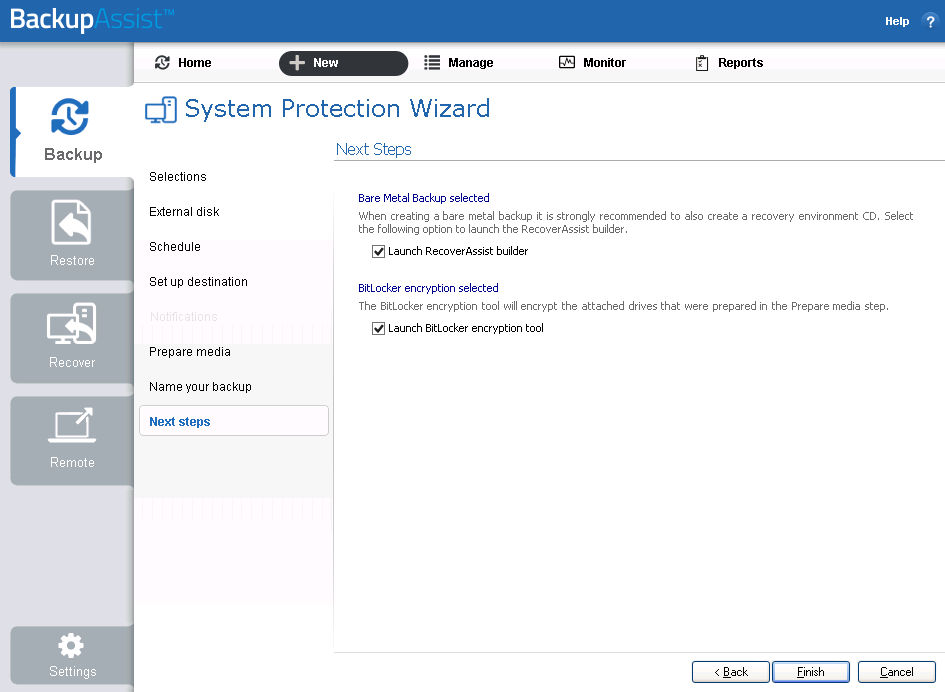Uncheck Launch BitLocker encryption tool
Viewport: 945px width, 692px height.
[x=378, y=329]
